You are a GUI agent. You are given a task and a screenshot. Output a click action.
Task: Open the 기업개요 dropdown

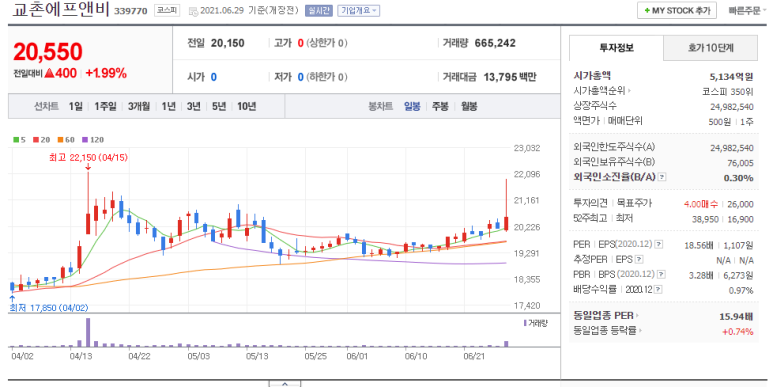[358, 10]
